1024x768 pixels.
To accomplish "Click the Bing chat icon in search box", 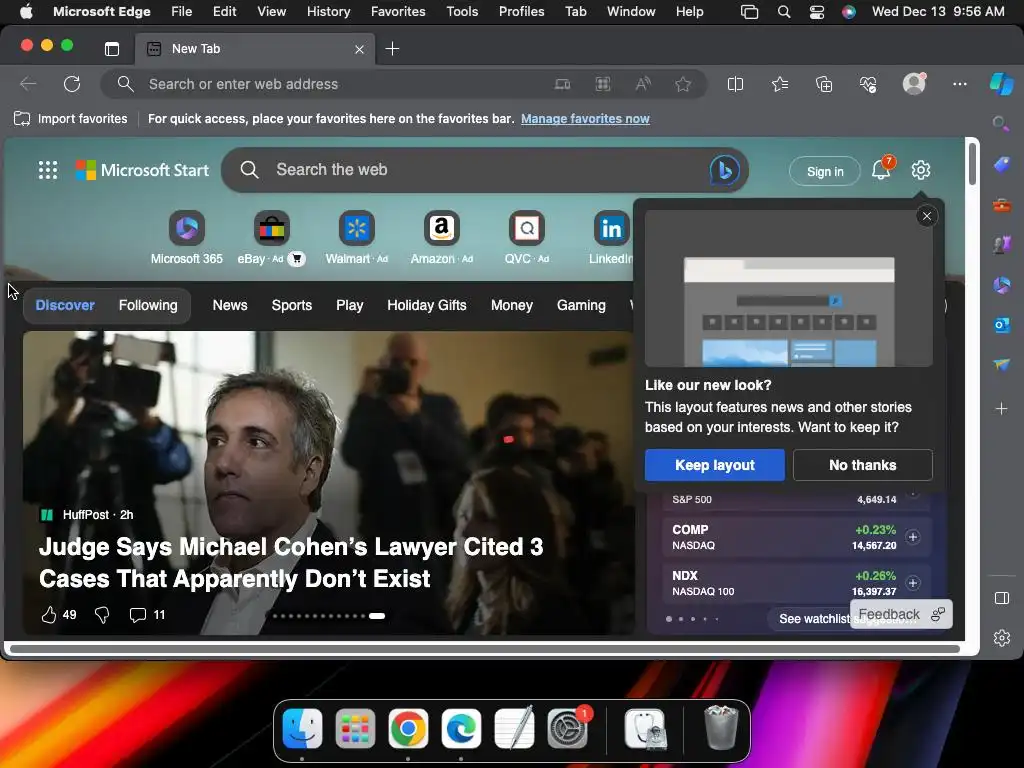I will tap(724, 170).
